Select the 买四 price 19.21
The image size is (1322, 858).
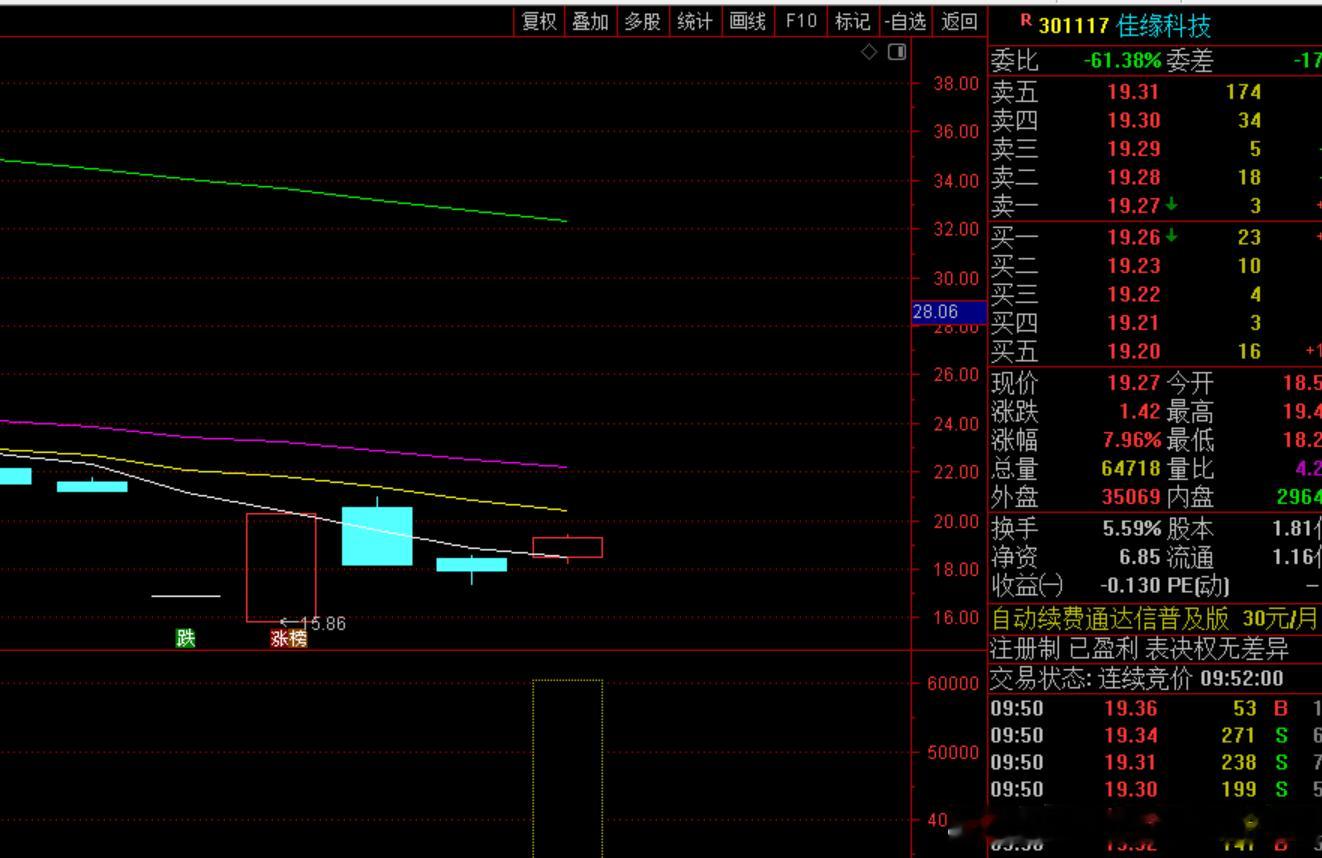pos(1133,323)
